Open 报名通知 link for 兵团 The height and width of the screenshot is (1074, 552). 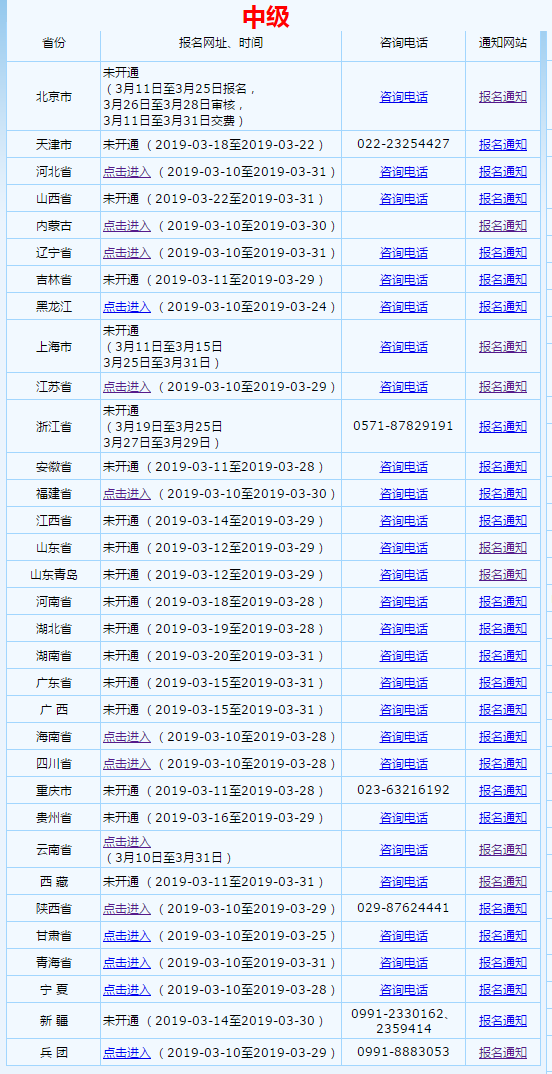coord(503,1053)
